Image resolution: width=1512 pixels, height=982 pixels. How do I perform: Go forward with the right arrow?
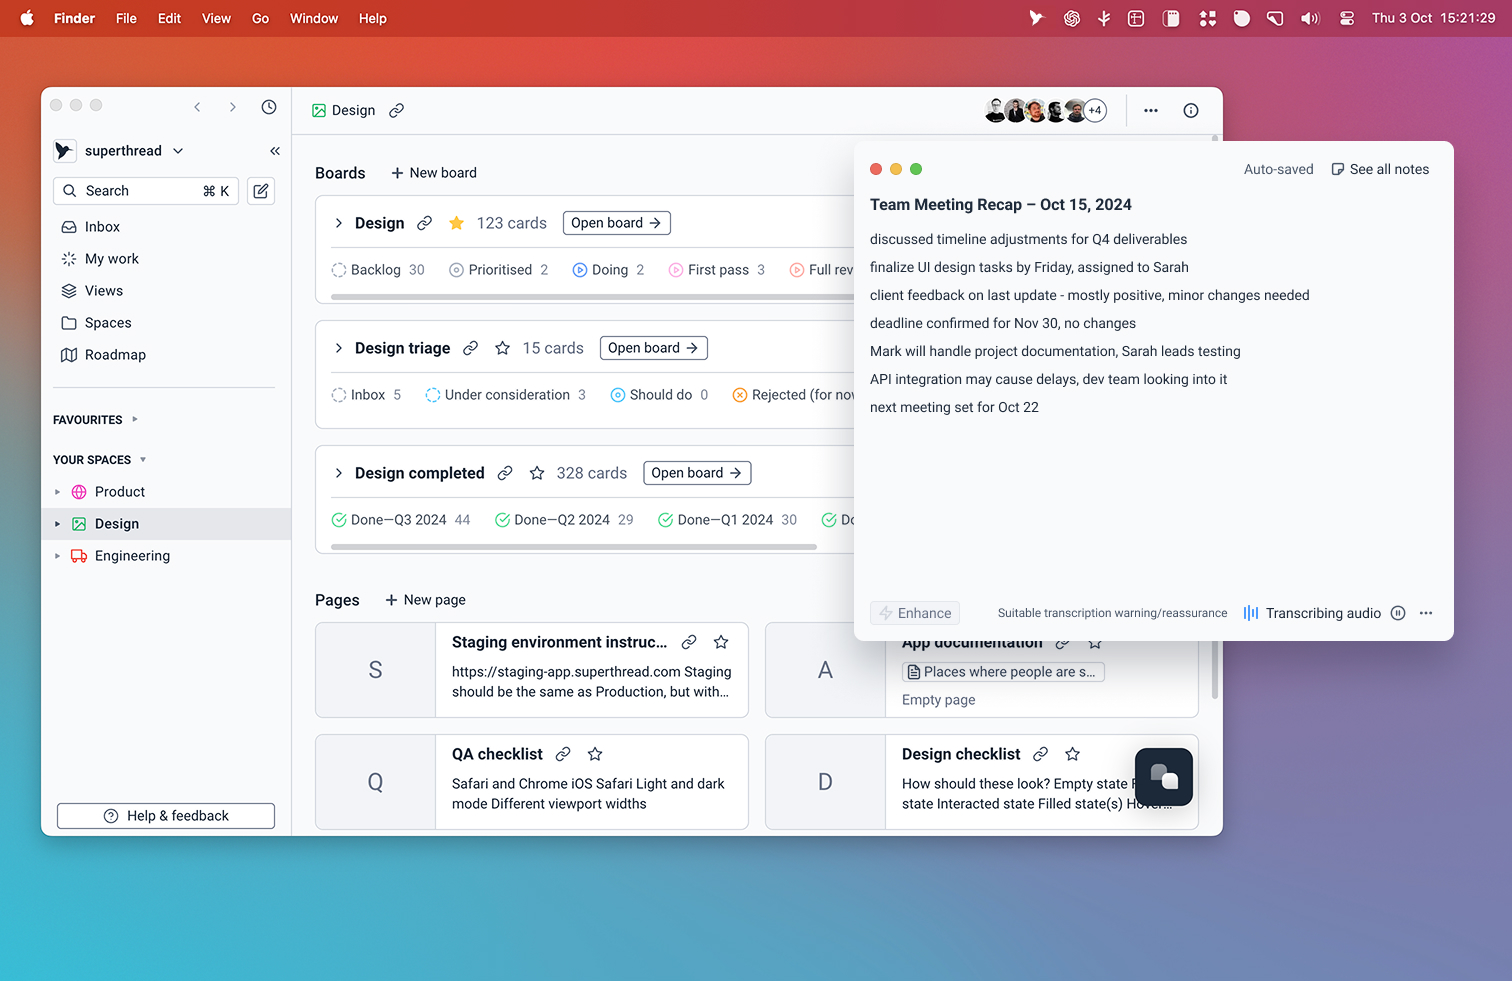click(x=233, y=107)
